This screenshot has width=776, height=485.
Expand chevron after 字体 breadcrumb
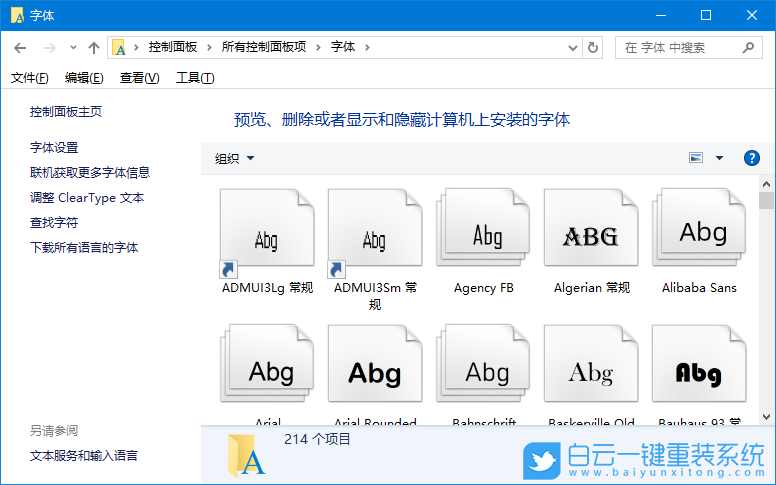pos(367,48)
